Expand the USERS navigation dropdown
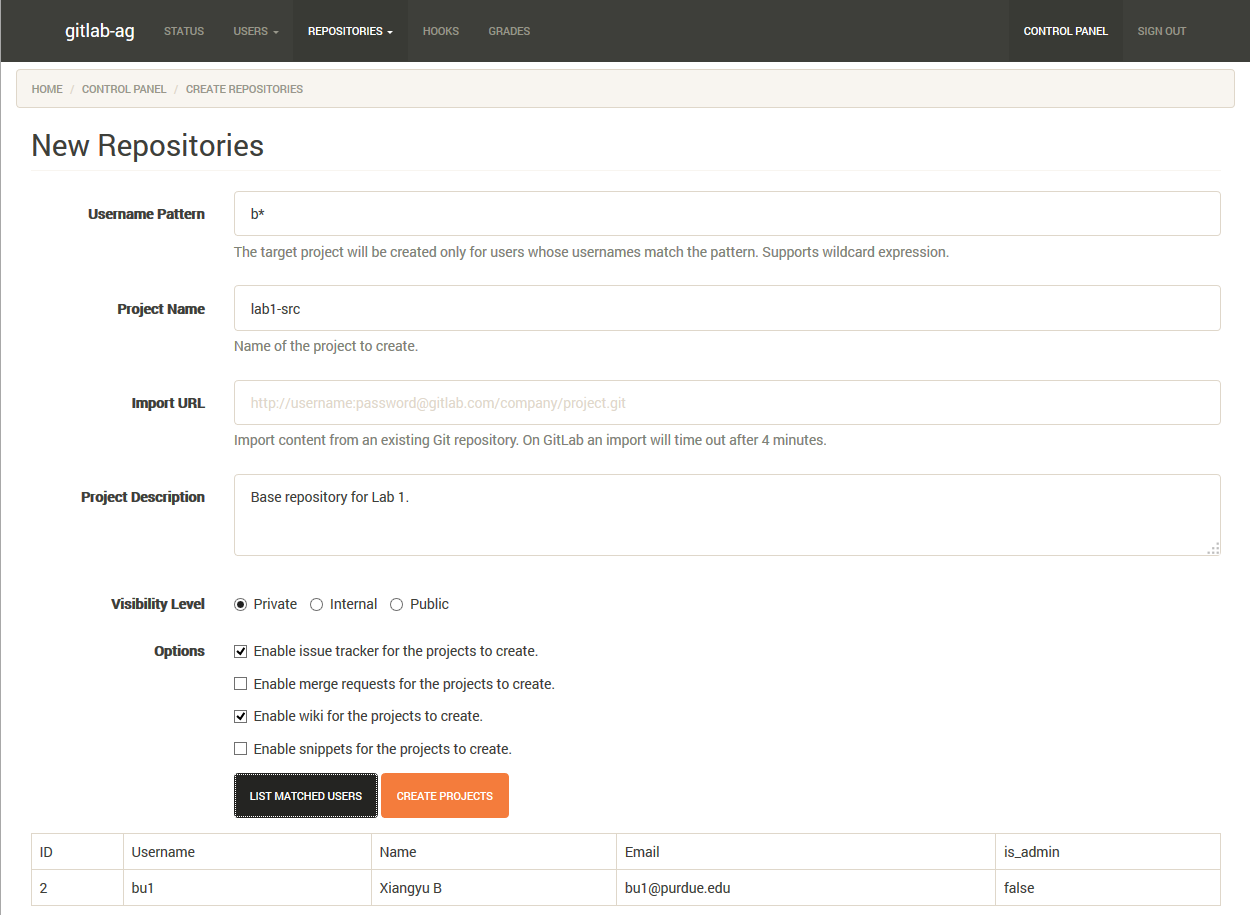Viewport: 1250px width, 915px height. click(x=255, y=31)
